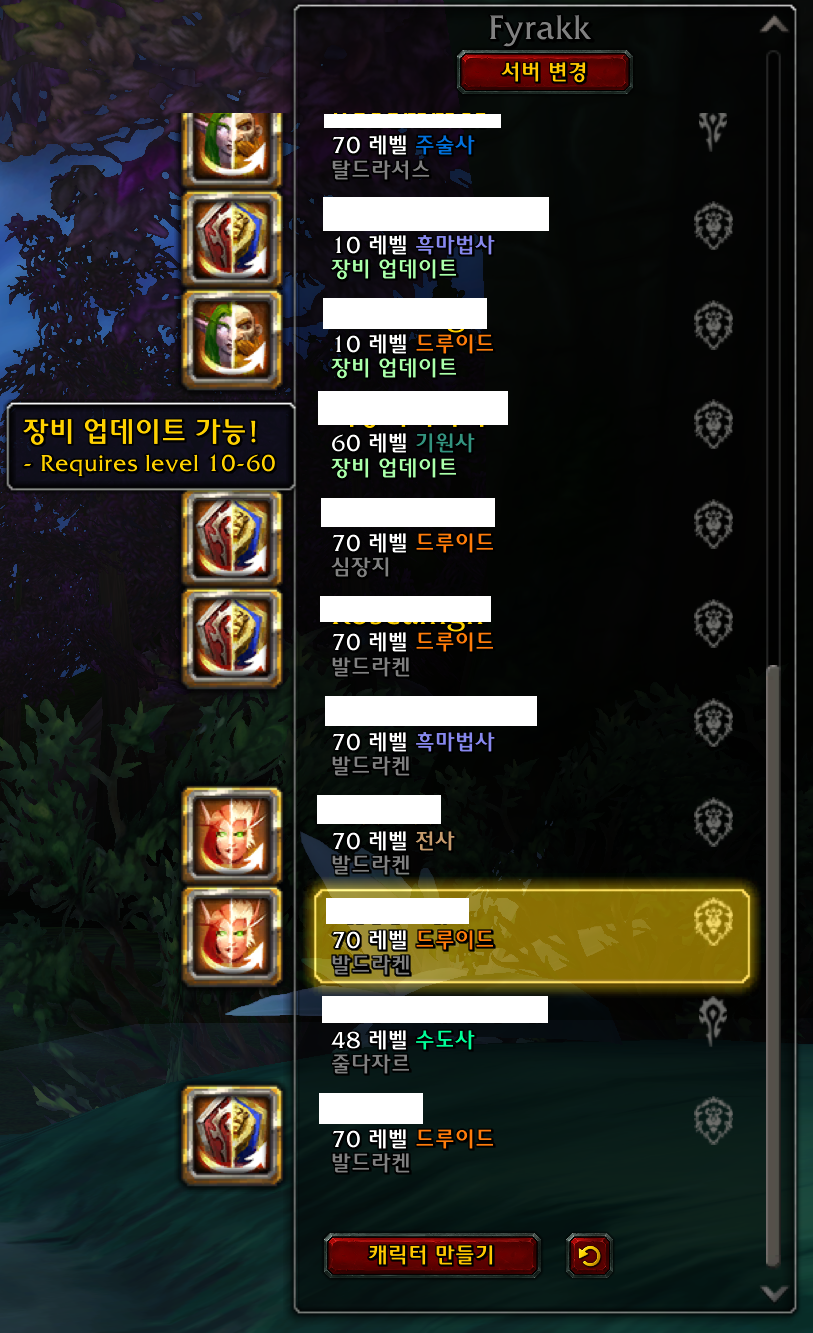Click the race change icon beside 주술사 character

(x=232, y=148)
